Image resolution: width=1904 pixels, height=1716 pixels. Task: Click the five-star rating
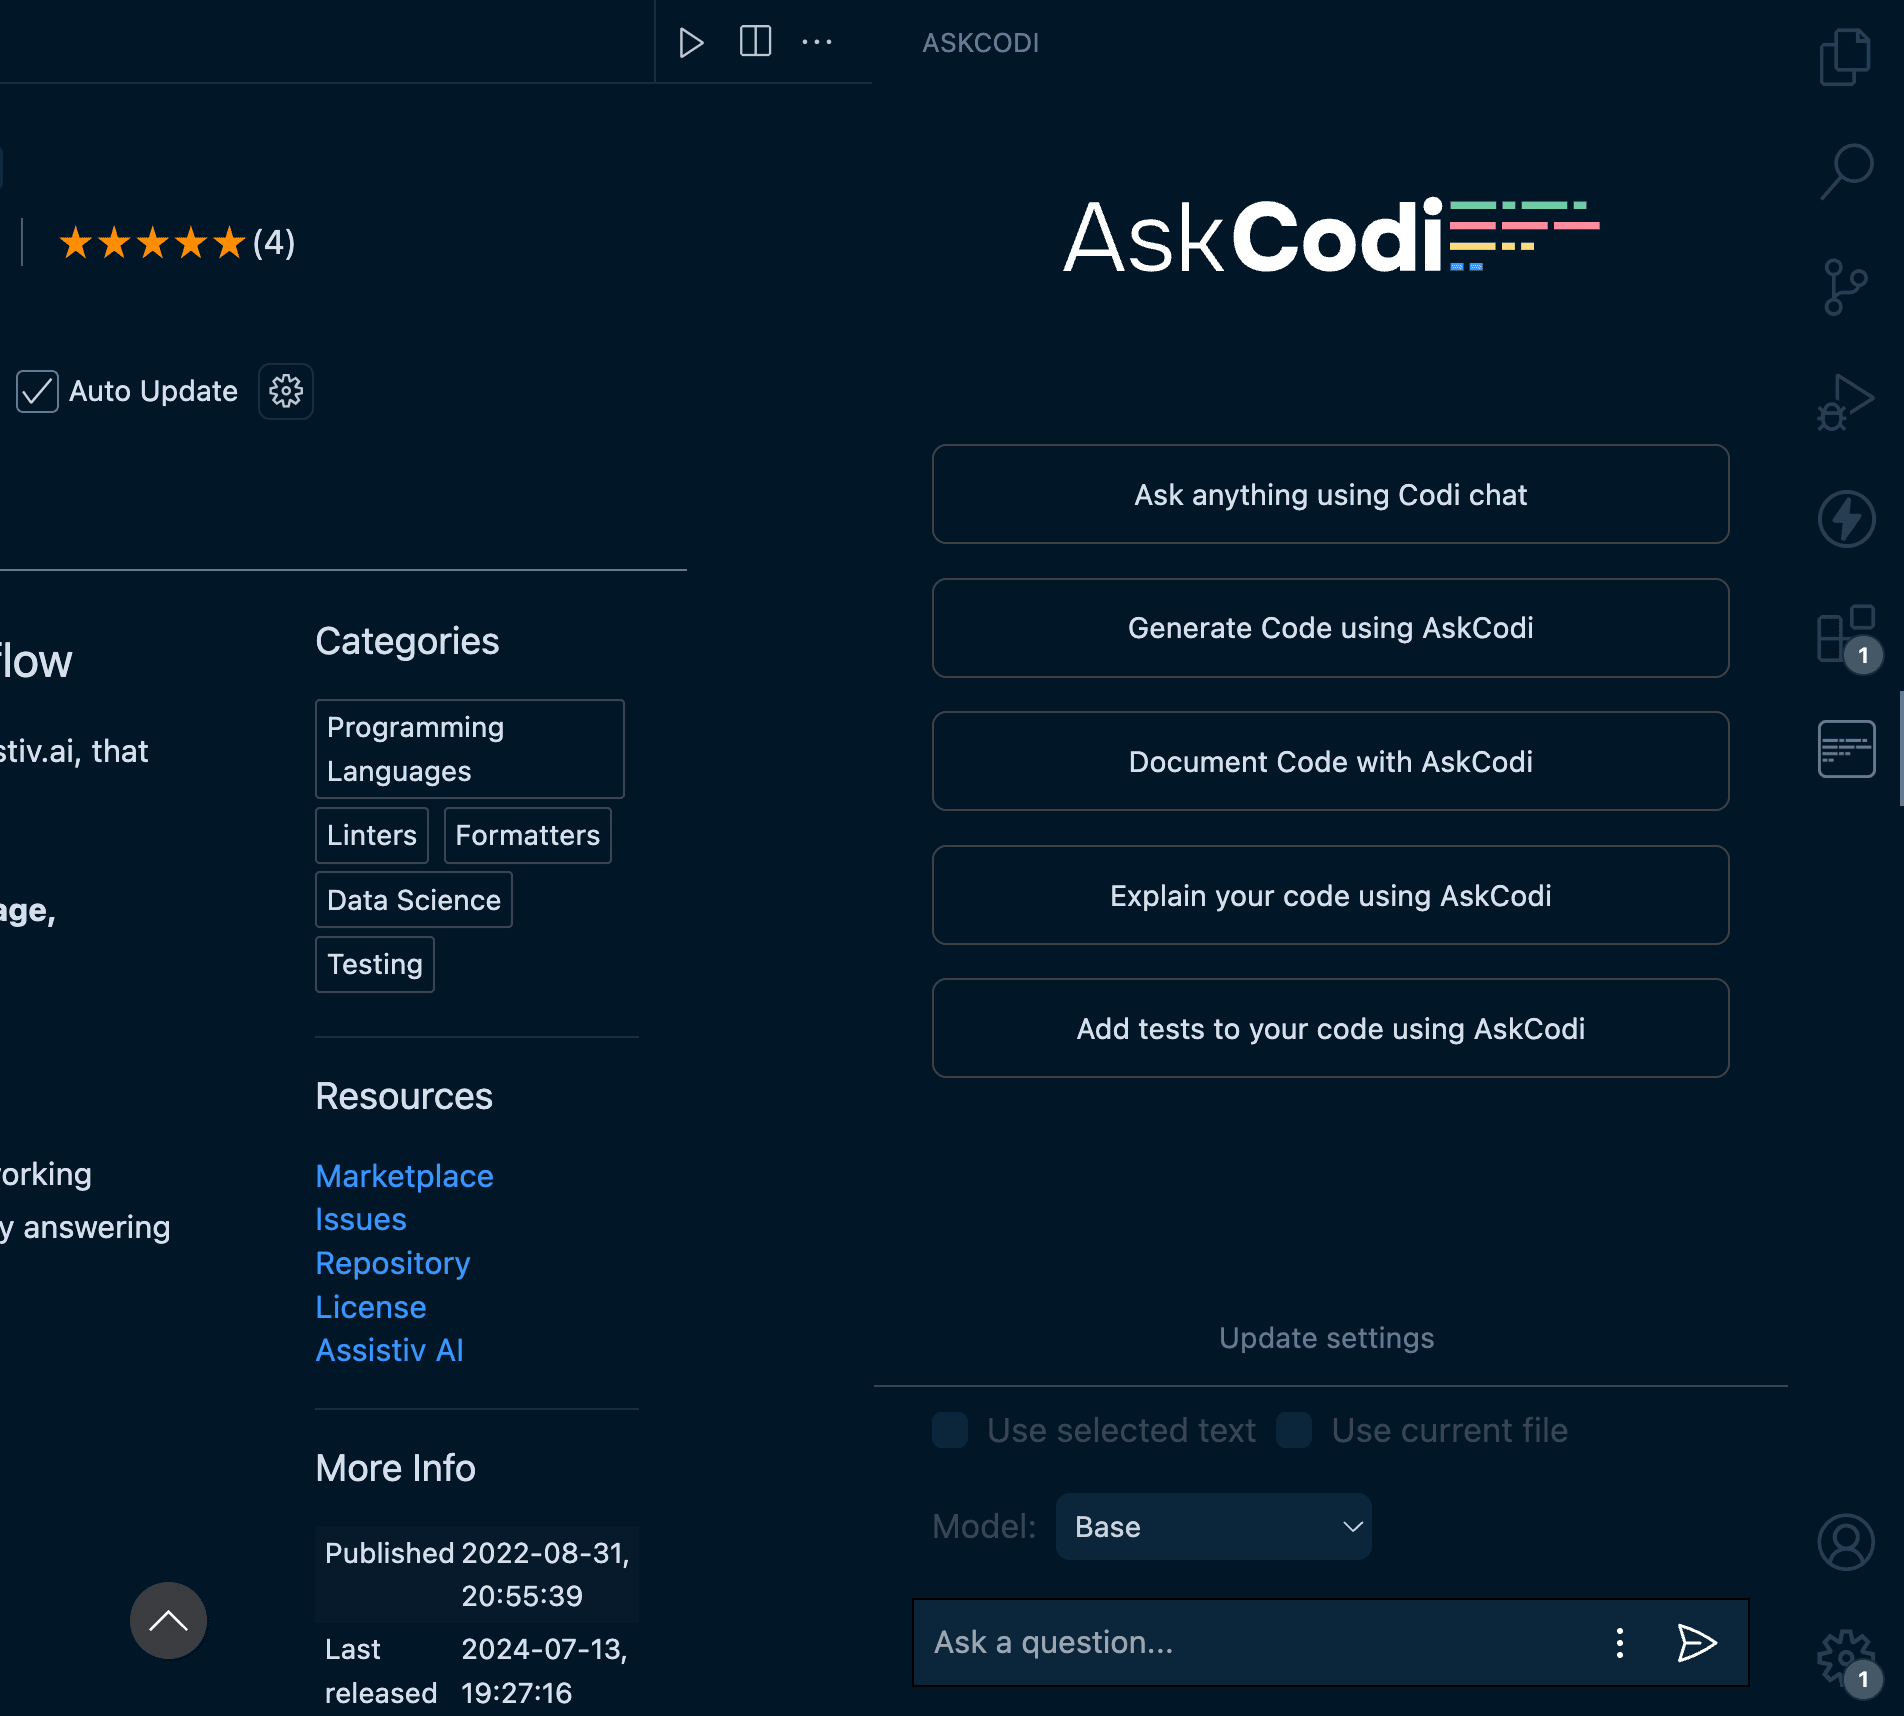(152, 242)
